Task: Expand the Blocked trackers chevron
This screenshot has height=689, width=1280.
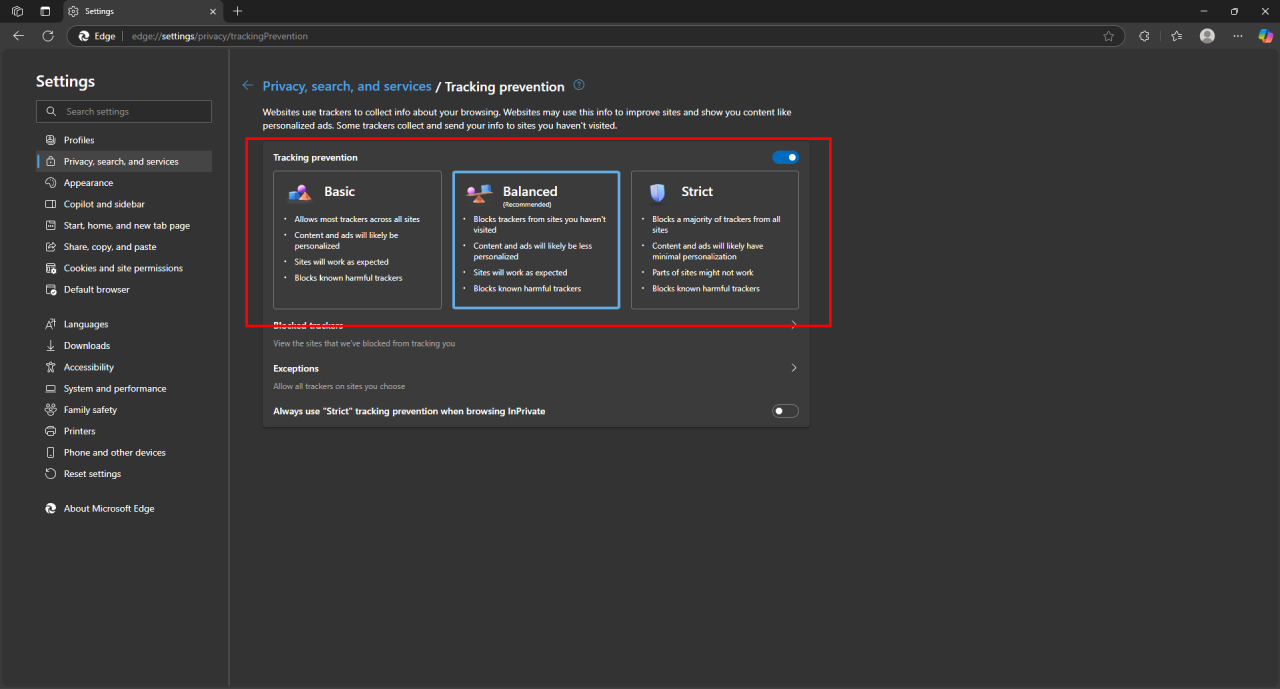Action: (794, 325)
